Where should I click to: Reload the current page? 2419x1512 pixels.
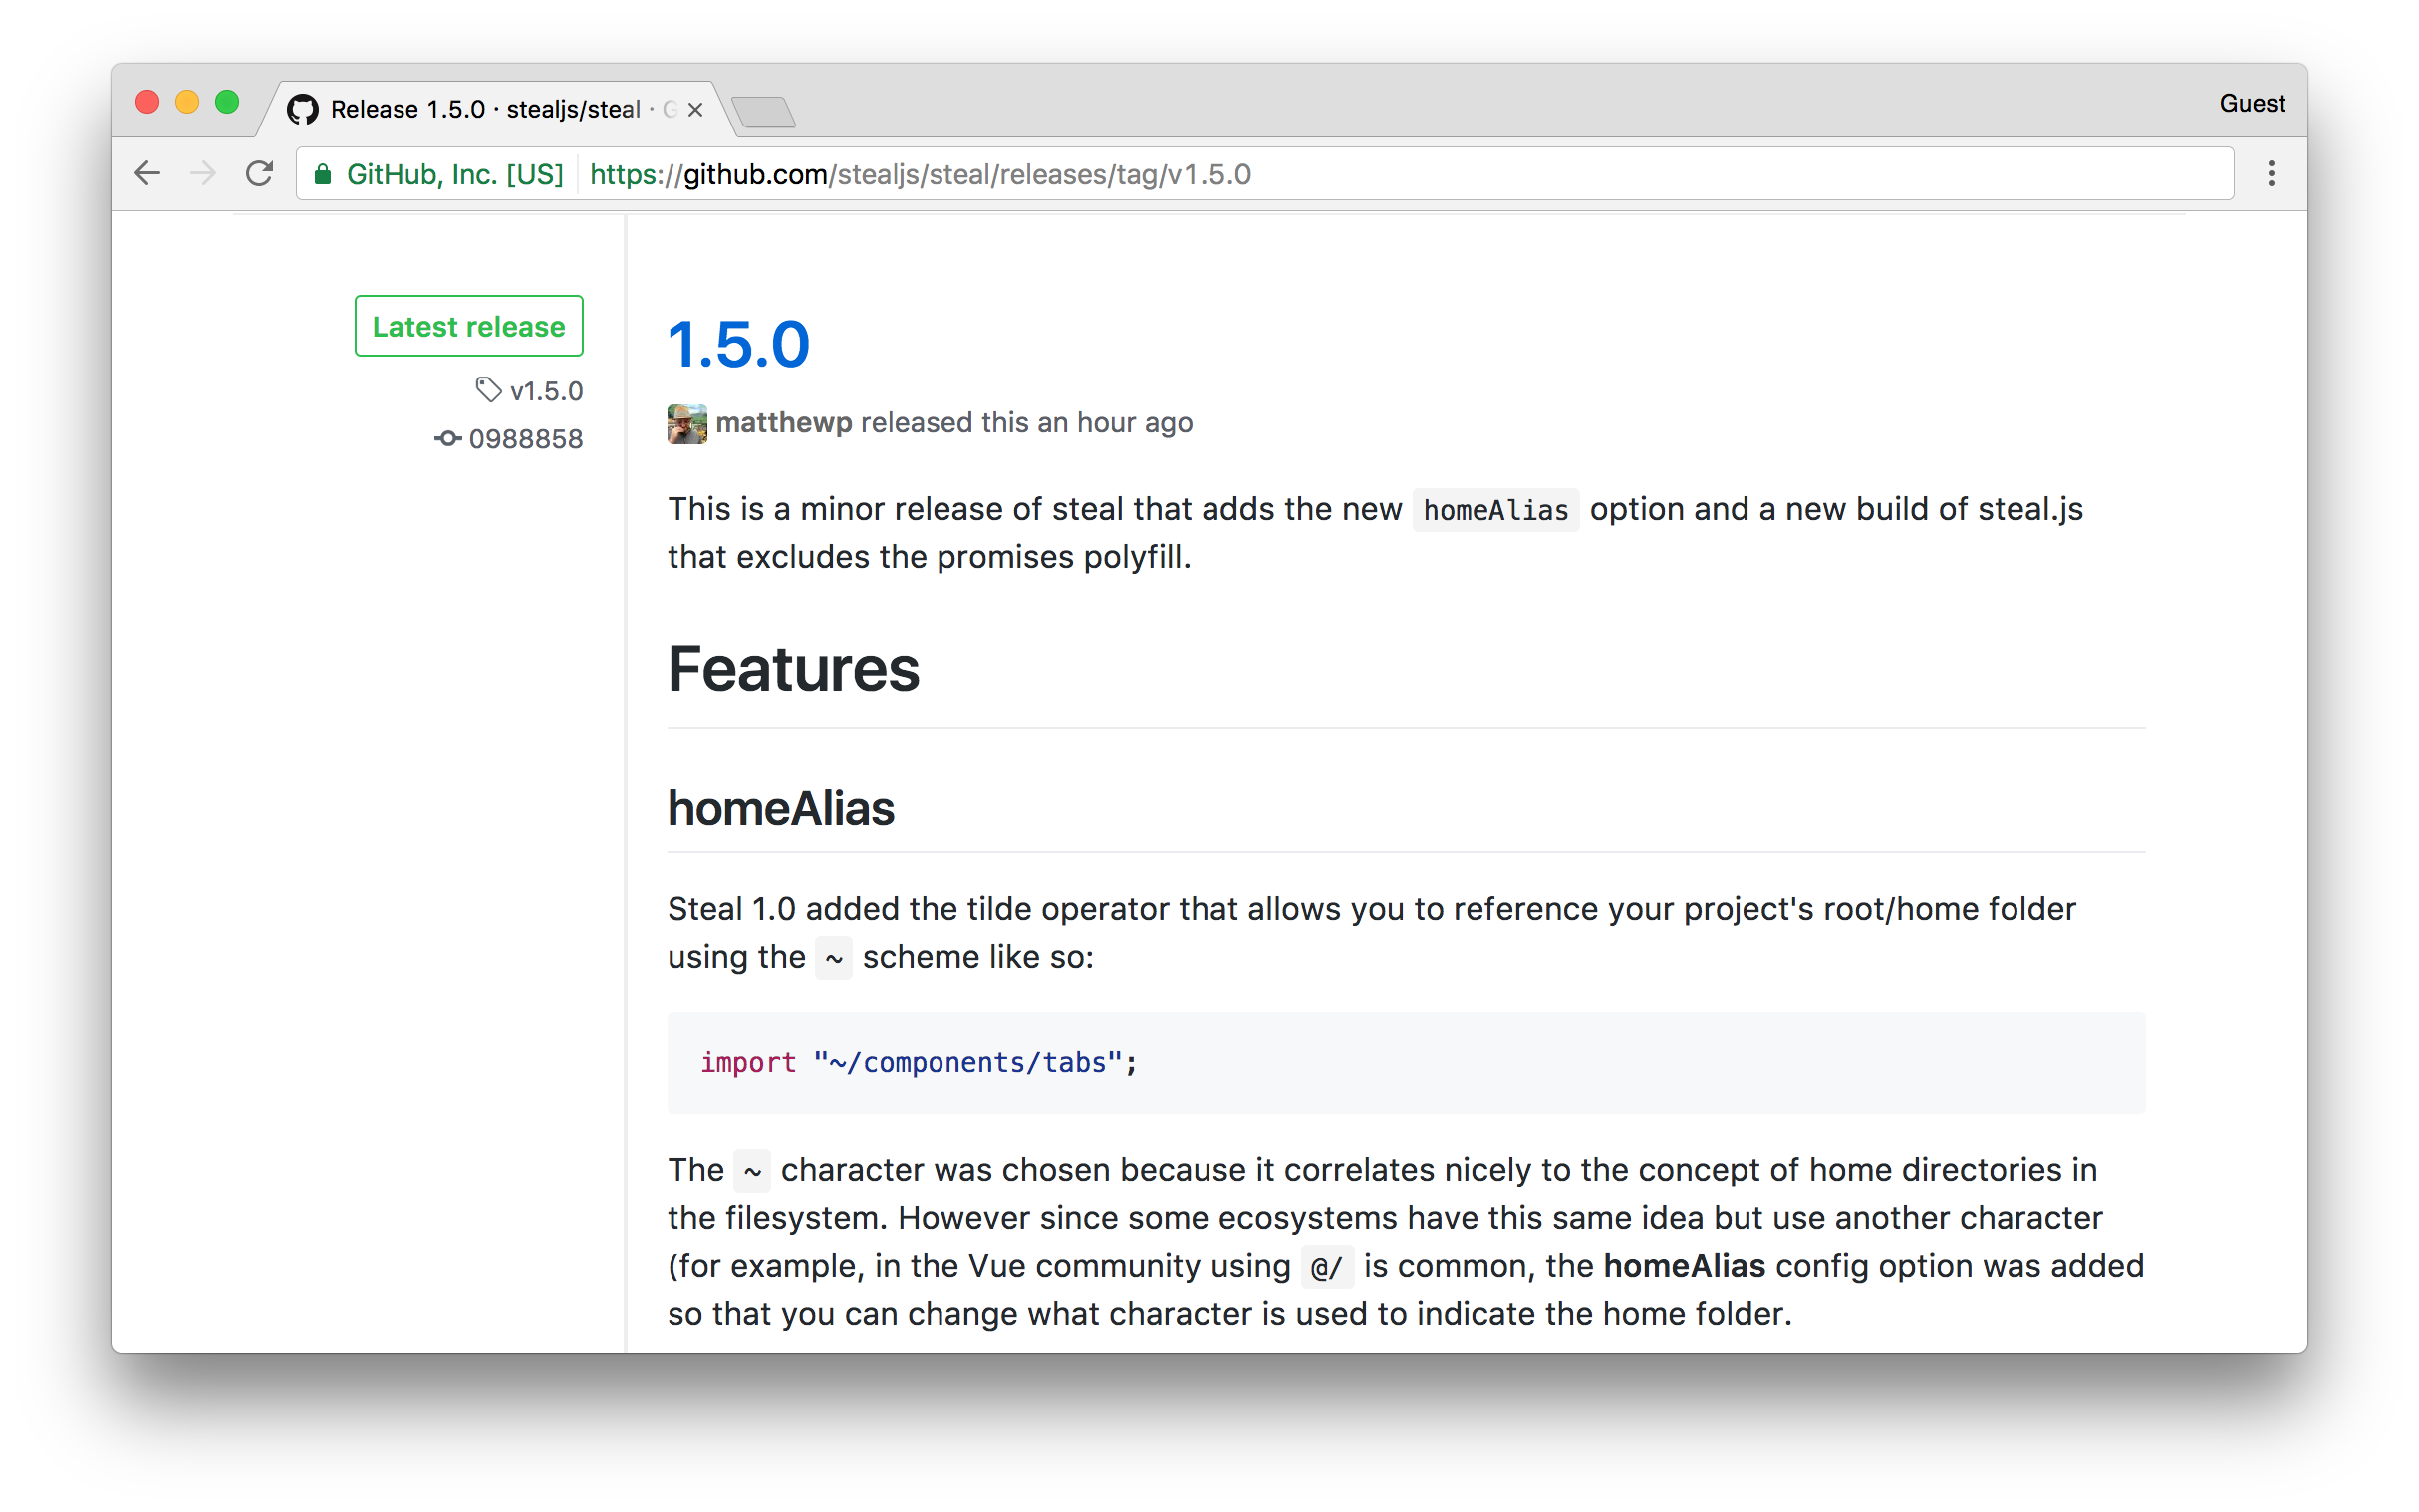[x=260, y=174]
